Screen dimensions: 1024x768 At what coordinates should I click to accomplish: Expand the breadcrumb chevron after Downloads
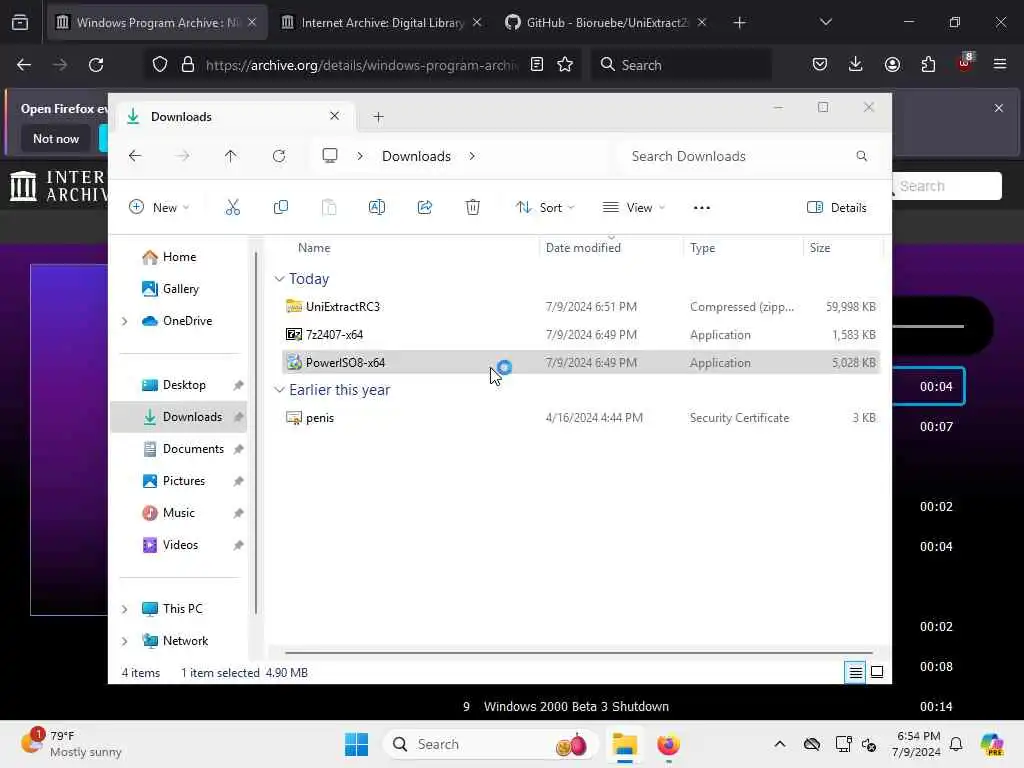tap(472, 156)
